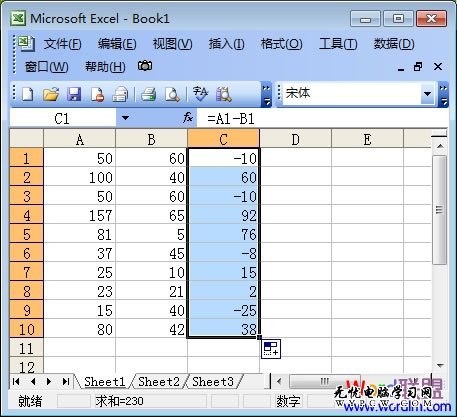Image resolution: width=457 pixels, height=417 pixels.
Task: Expand Formatting toolbar options chevron
Action: (444, 94)
